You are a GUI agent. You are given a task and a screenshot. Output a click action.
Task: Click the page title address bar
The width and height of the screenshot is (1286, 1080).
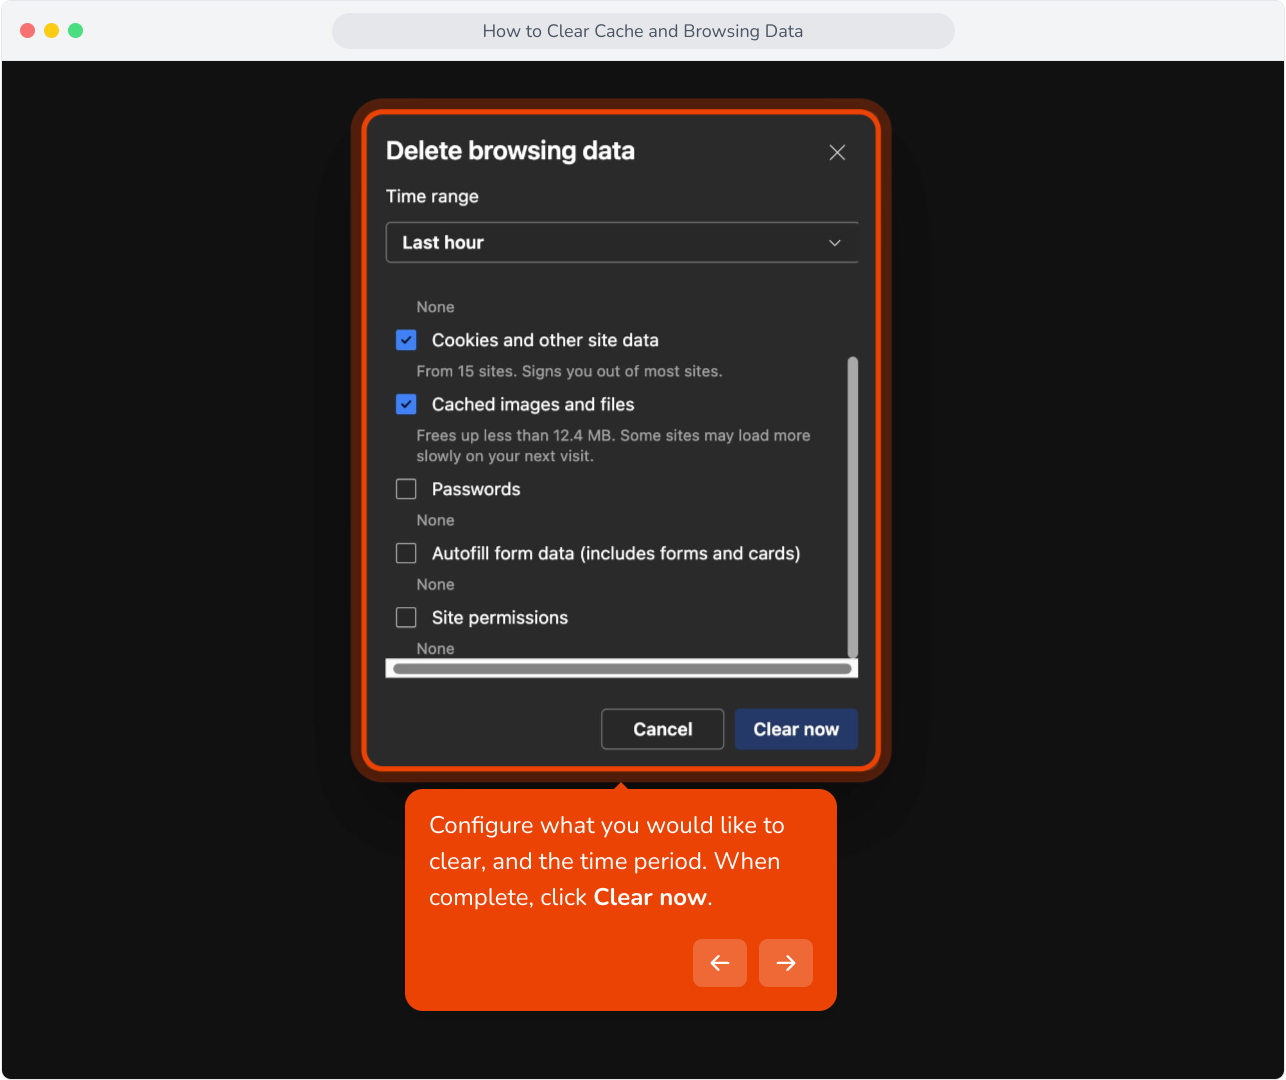pyautogui.click(x=643, y=31)
